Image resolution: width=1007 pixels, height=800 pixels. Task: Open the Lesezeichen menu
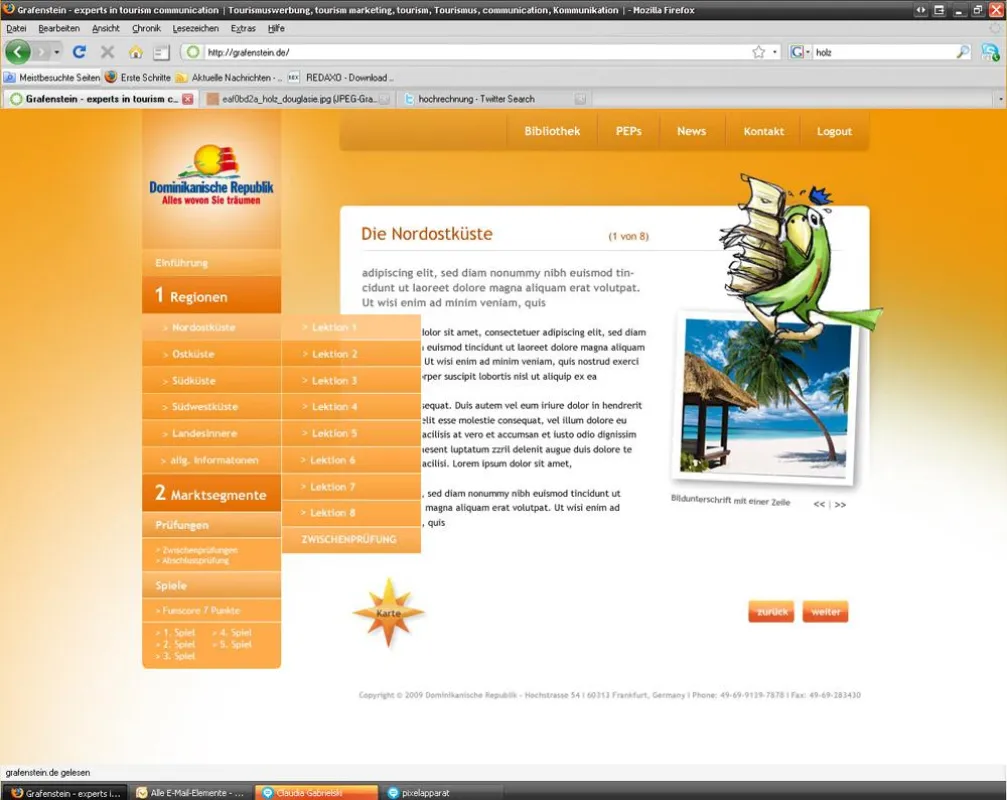195,28
